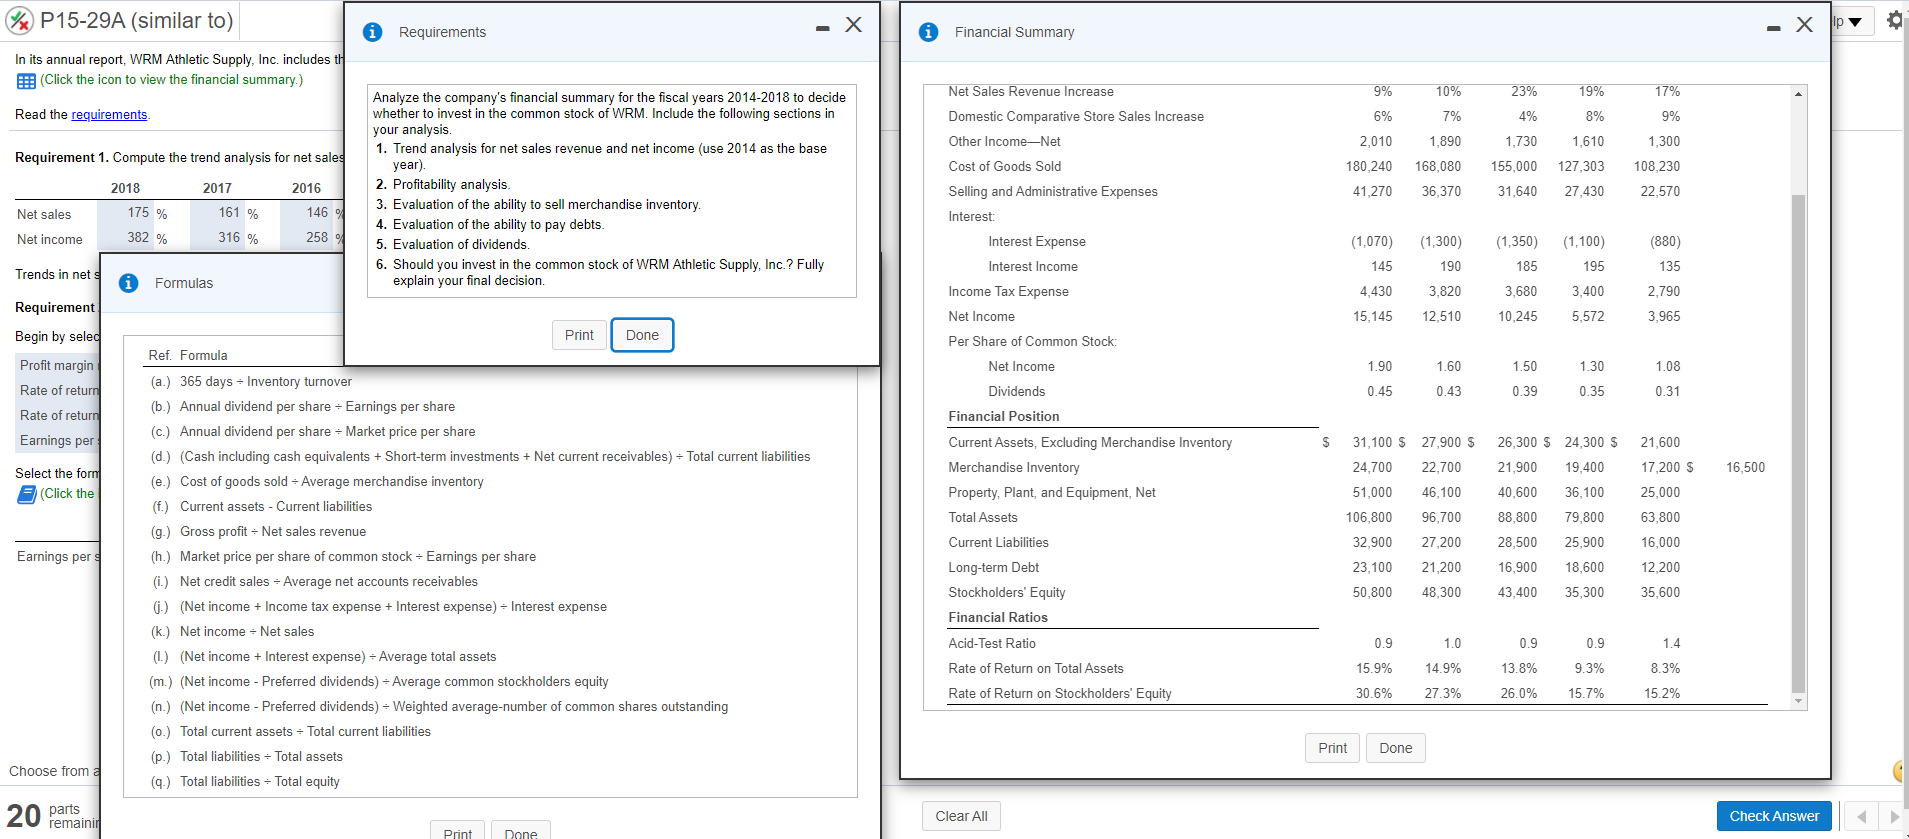Image resolution: width=1909 pixels, height=839 pixels.
Task: Select the 2018 Net sales percentage field
Action: click(126, 213)
